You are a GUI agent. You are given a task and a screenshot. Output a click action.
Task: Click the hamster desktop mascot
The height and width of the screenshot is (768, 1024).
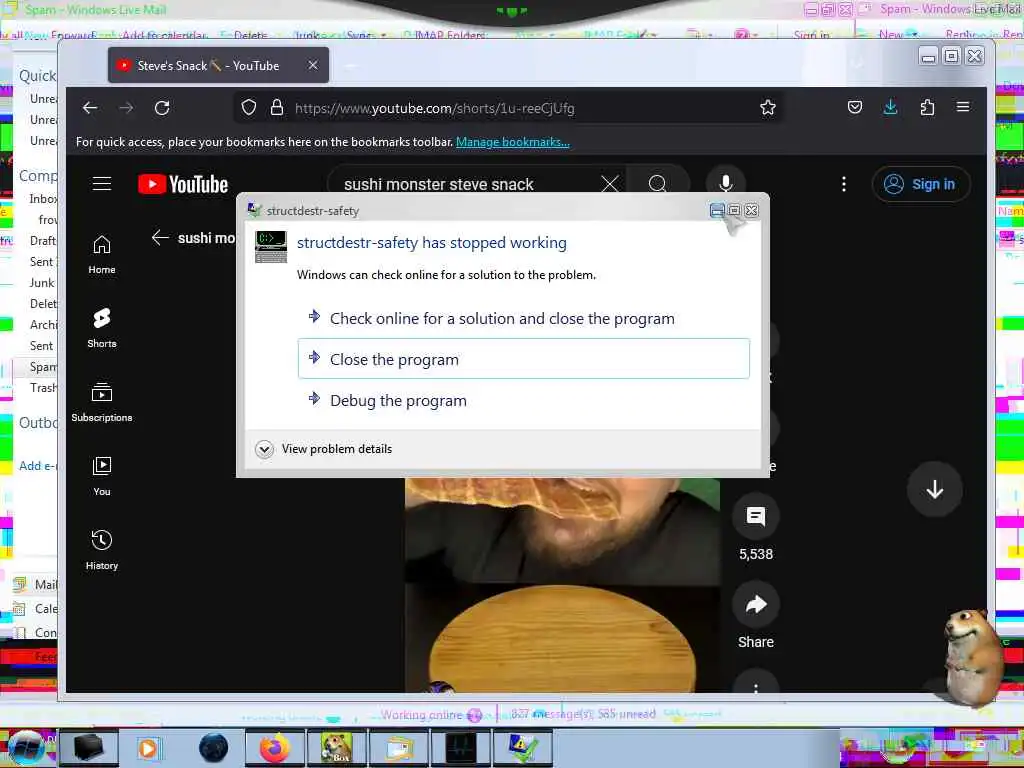click(x=973, y=656)
